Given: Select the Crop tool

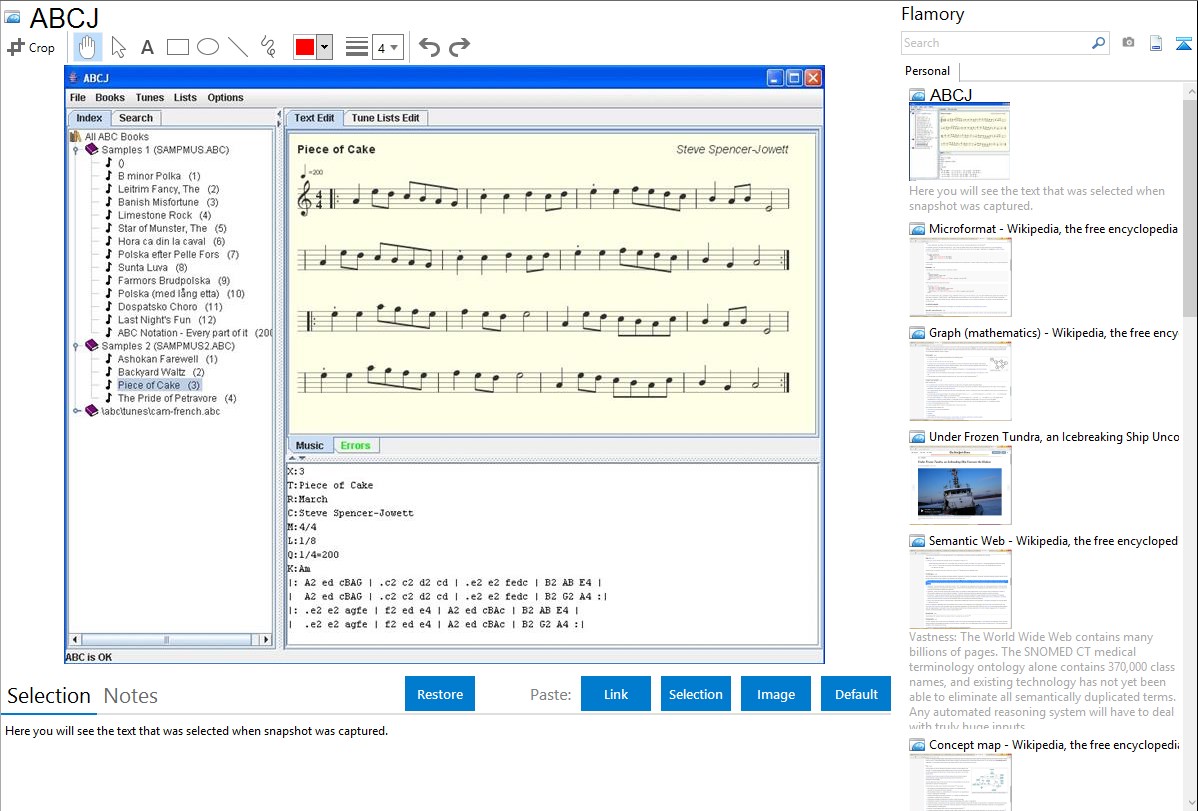Looking at the screenshot, I should click(x=31, y=47).
